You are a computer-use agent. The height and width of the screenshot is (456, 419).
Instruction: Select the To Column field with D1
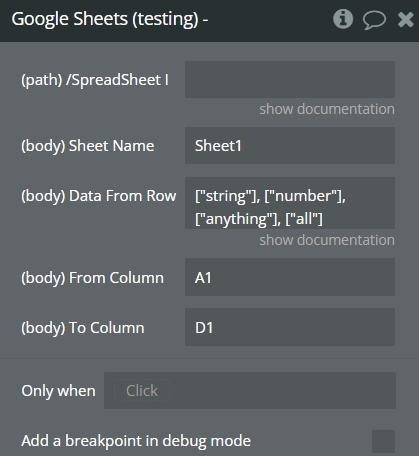click(x=290, y=327)
